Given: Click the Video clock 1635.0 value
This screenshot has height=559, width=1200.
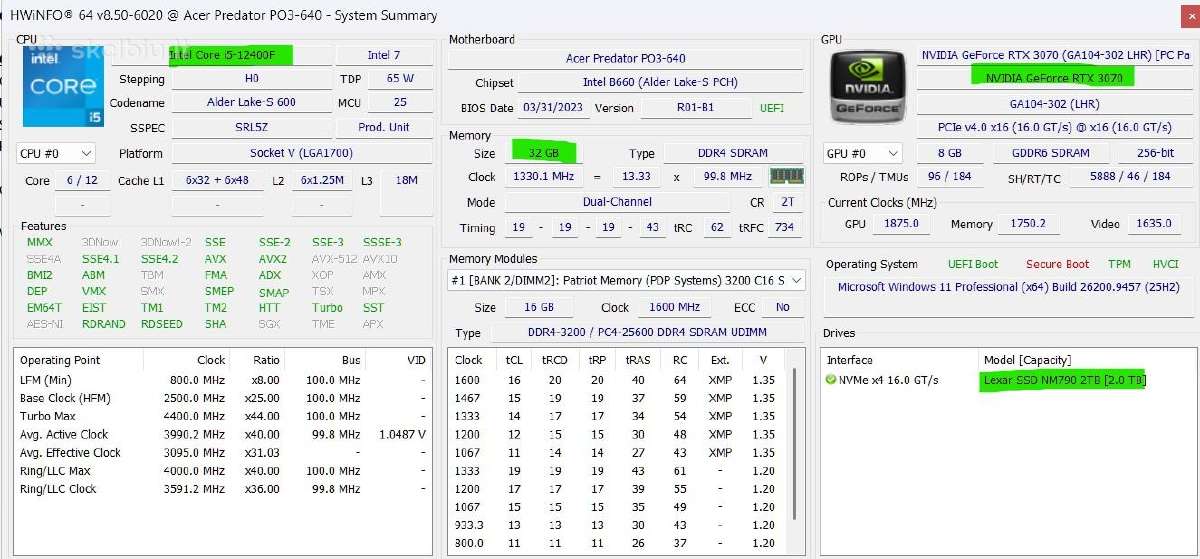Looking at the screenshot, I should pos(1153,224).
